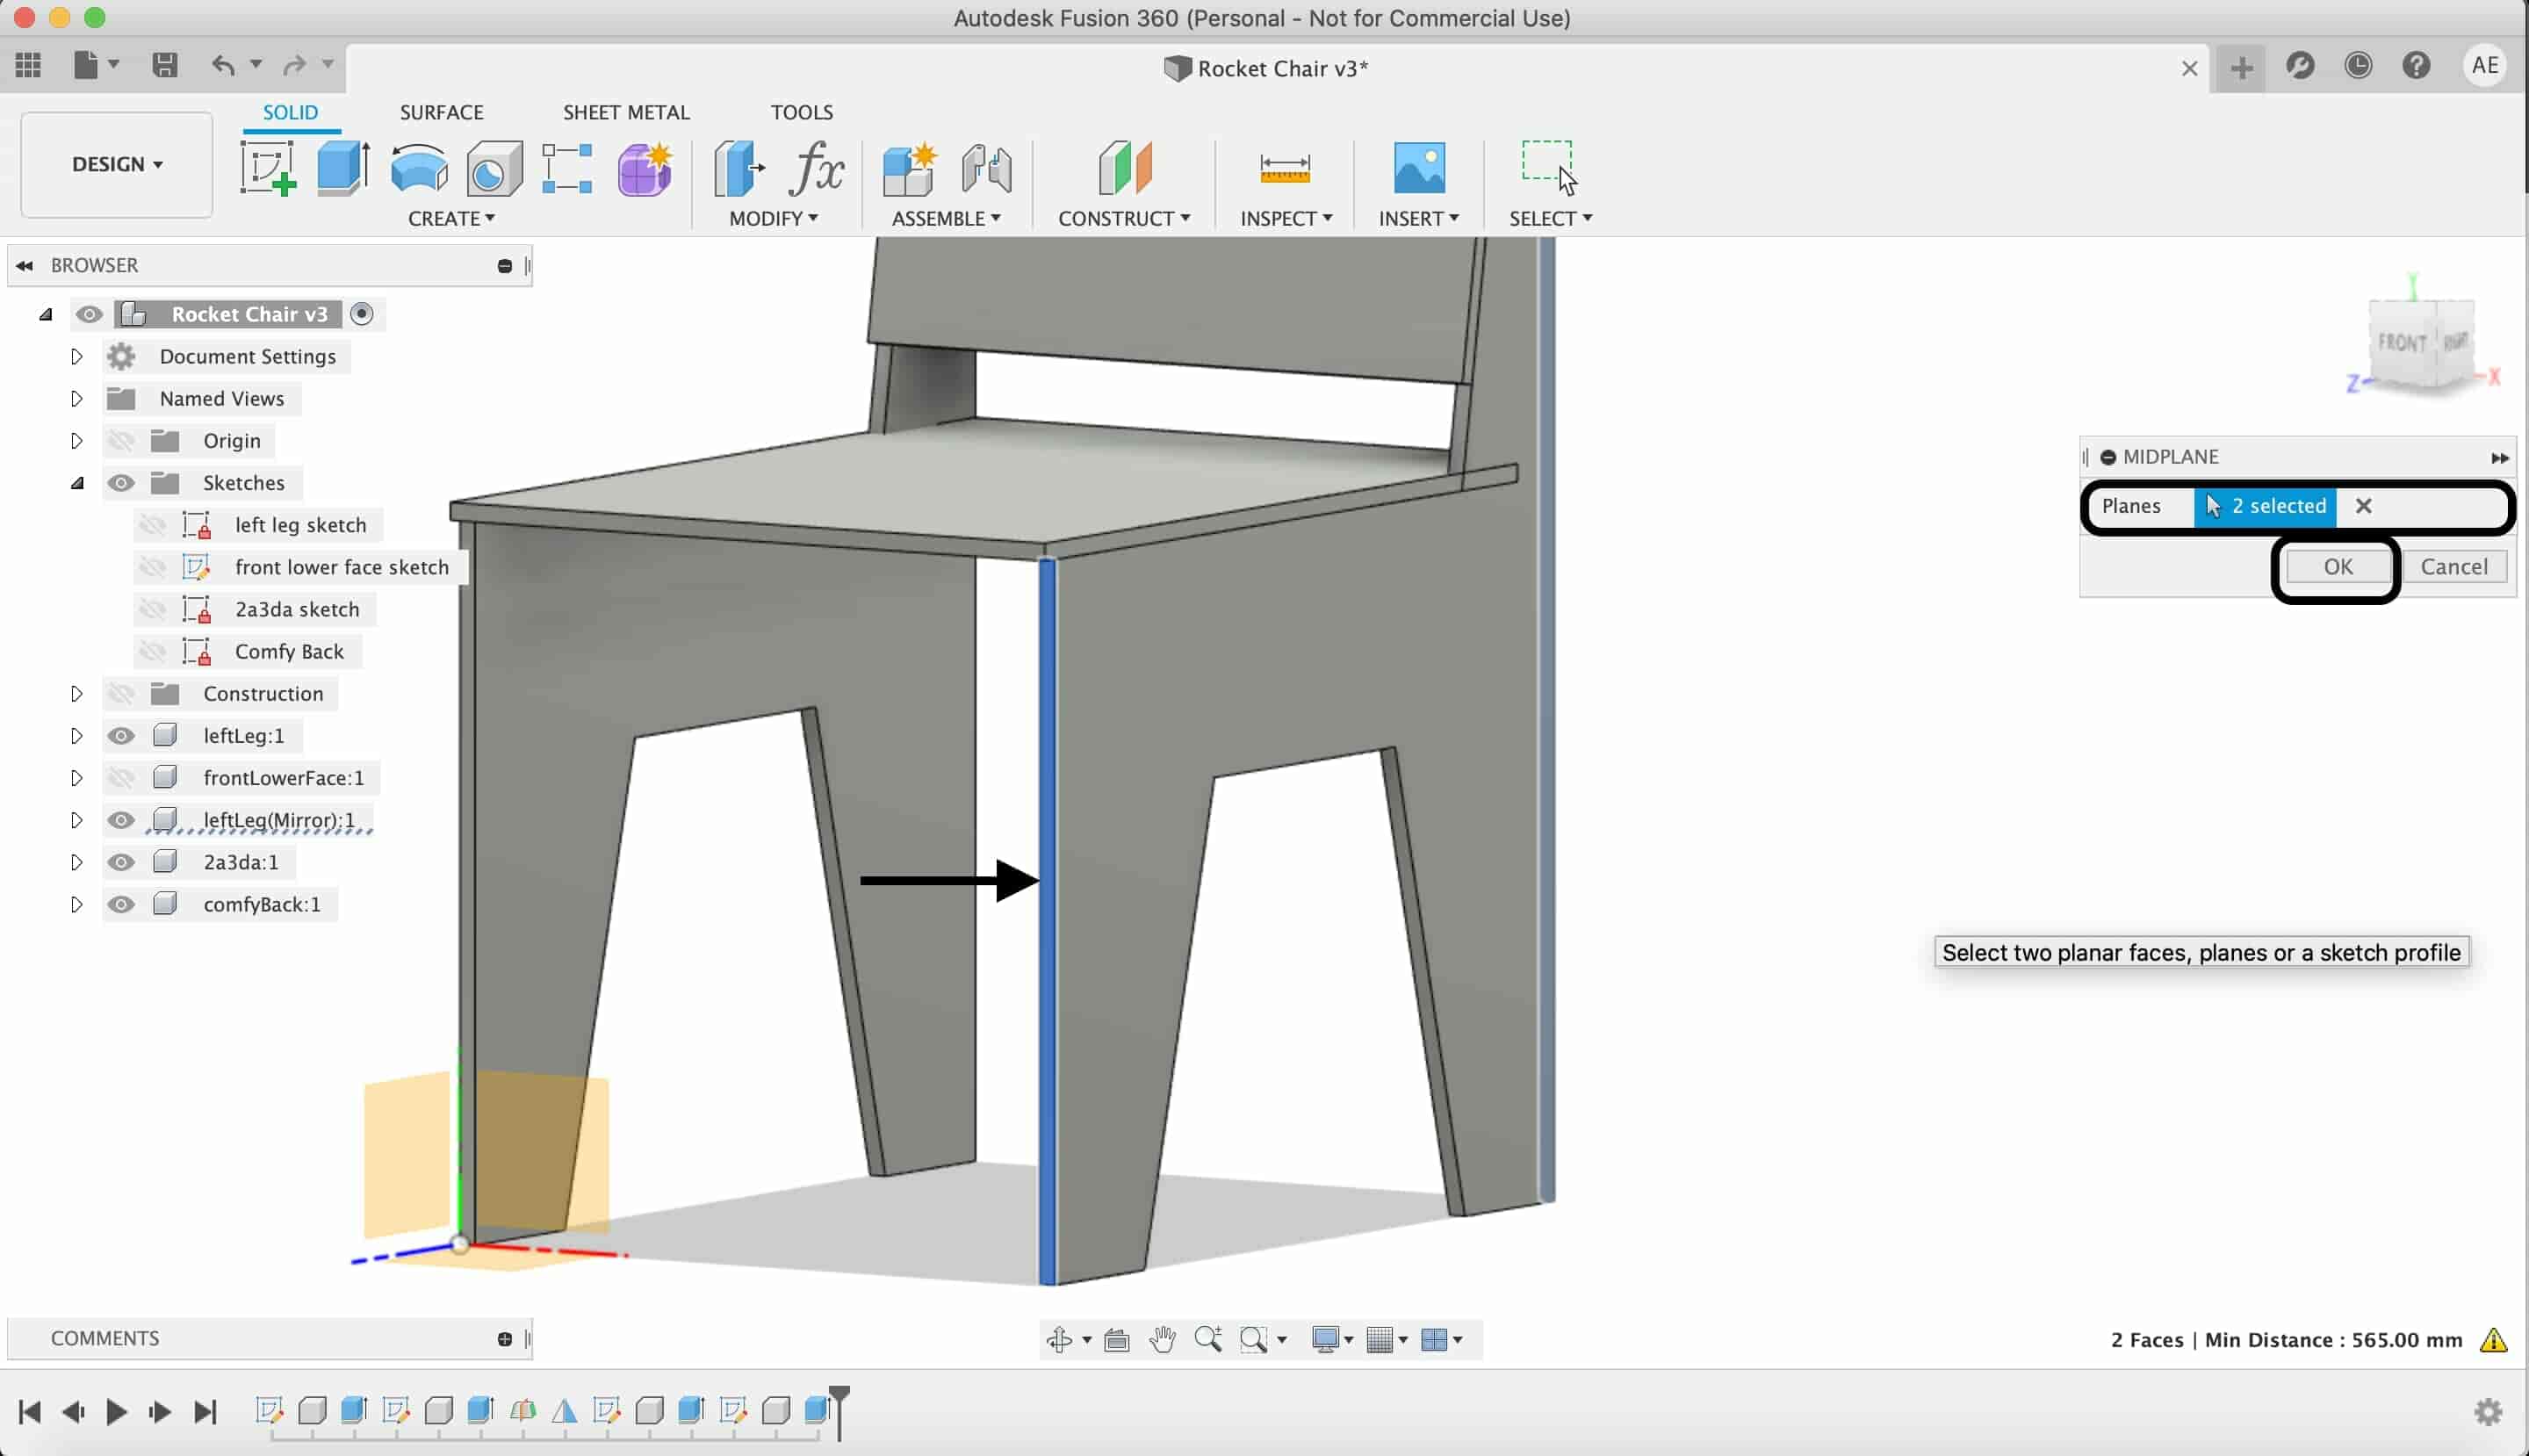Open the MODIFY dropdown menu
This screenshot has height=1456, width=2529.
click(773, 218)
